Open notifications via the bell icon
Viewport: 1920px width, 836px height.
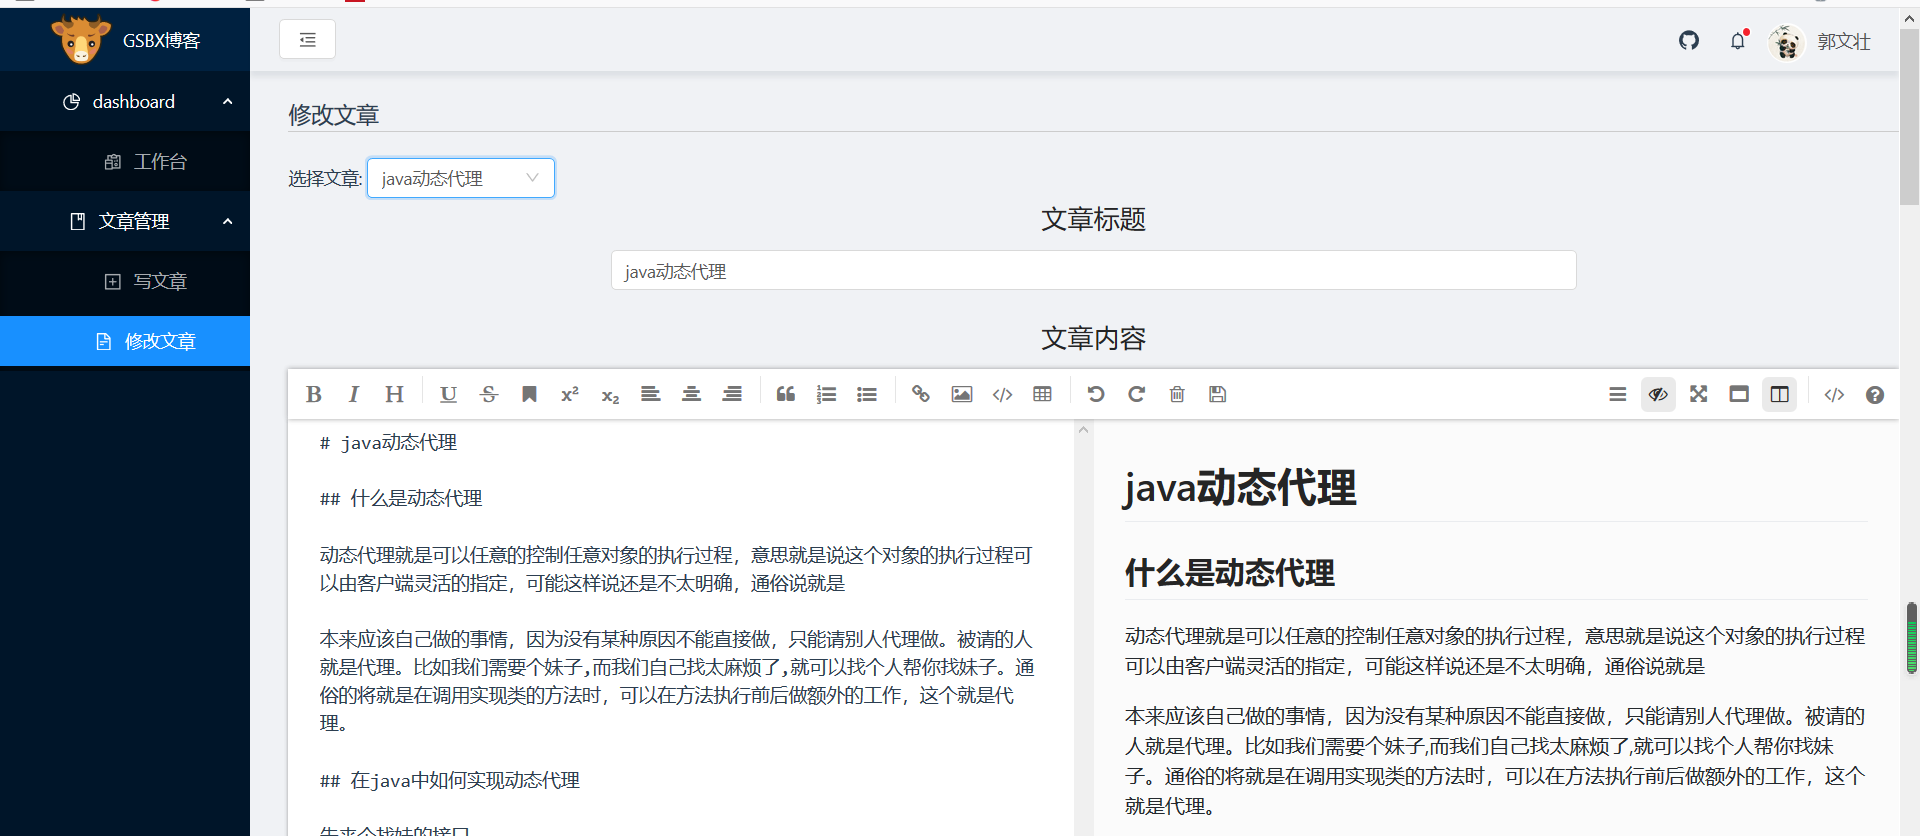(1738, 41)
